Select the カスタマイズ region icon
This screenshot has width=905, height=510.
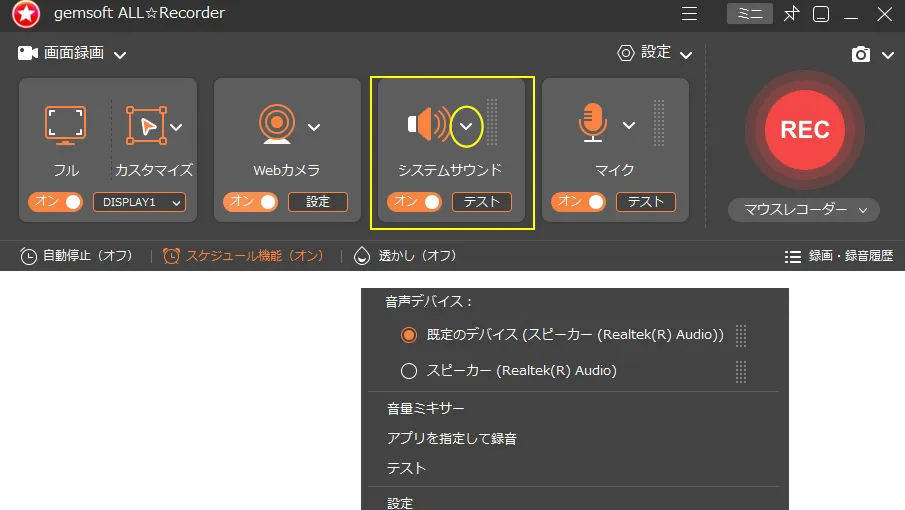tap(147, 125)
